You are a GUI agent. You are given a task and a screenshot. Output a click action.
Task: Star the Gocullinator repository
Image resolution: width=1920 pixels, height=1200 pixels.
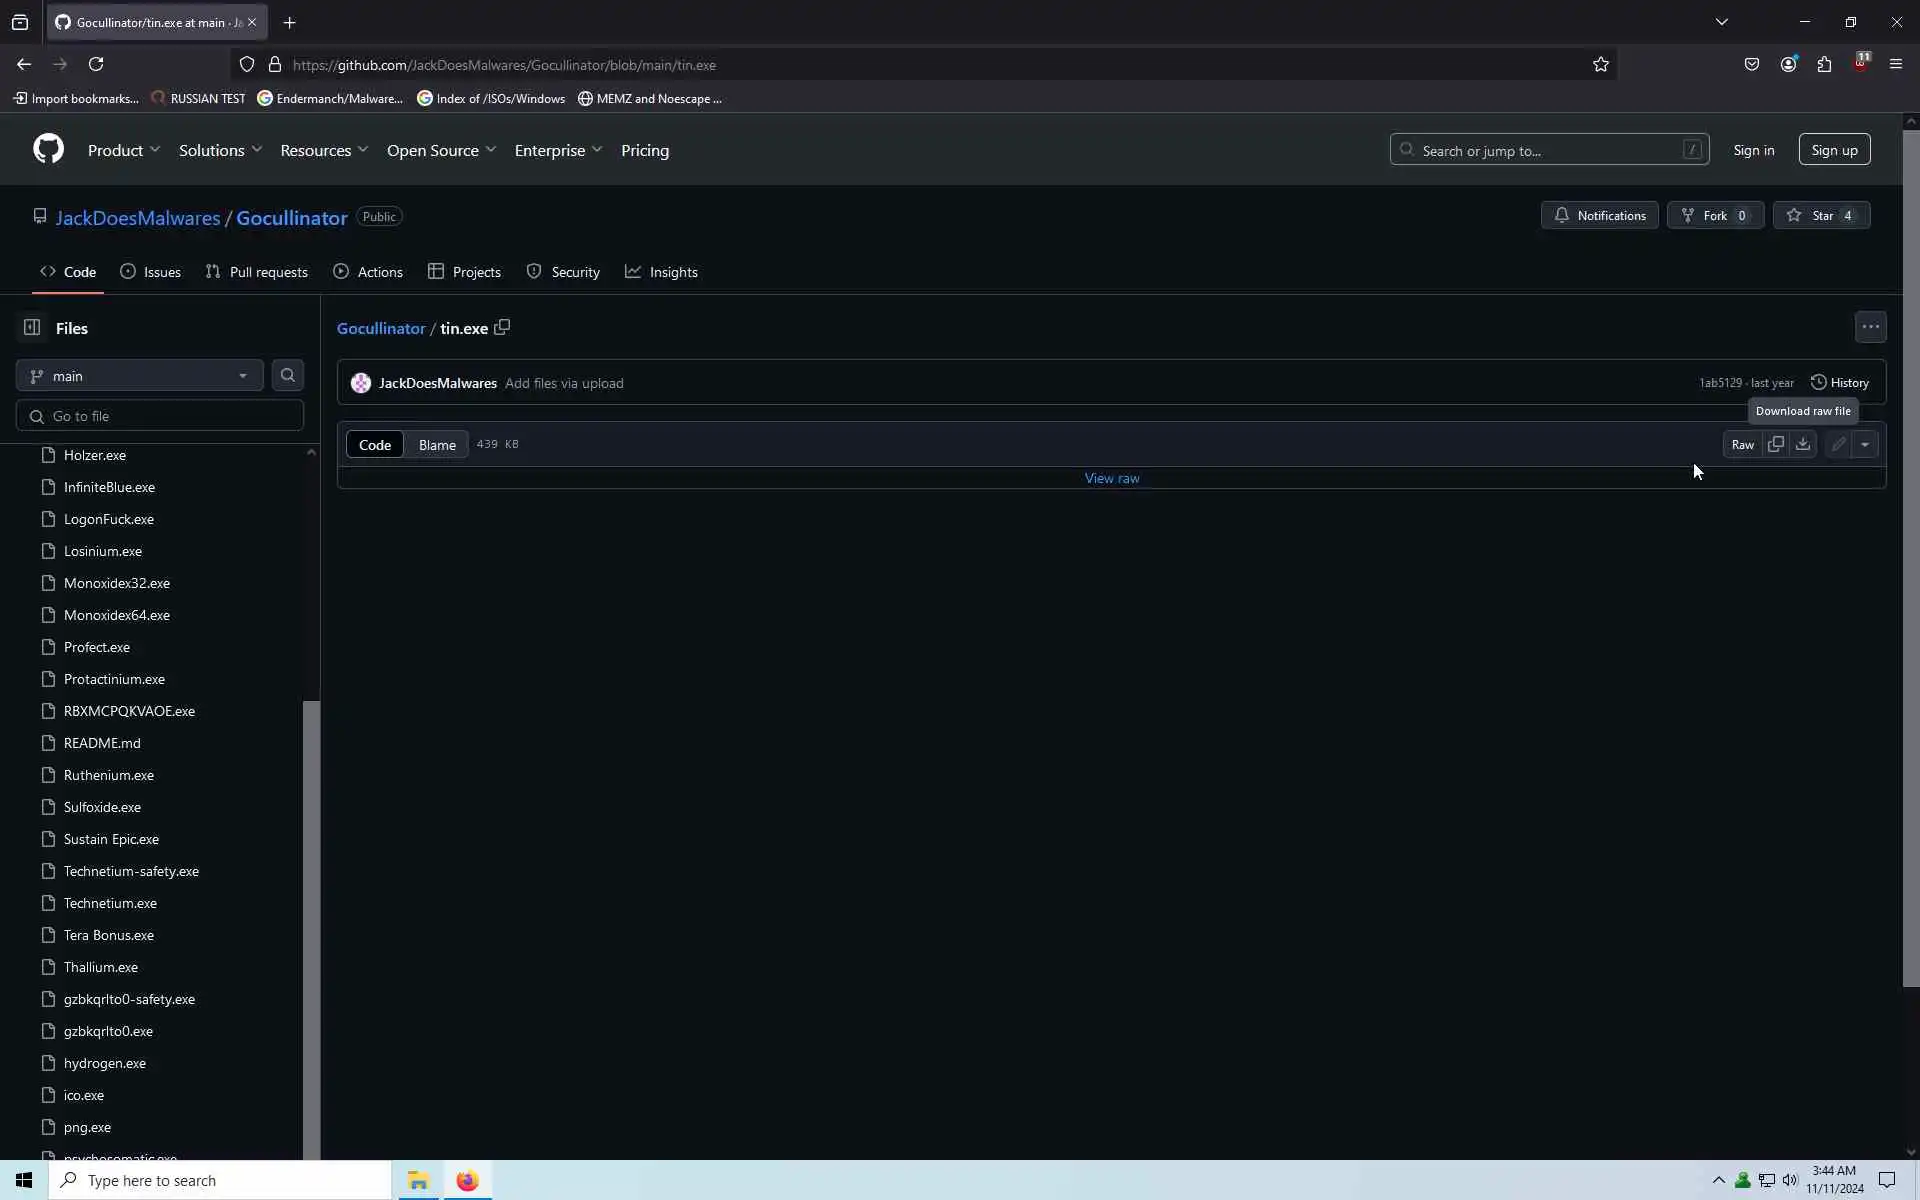(1821, 215)
